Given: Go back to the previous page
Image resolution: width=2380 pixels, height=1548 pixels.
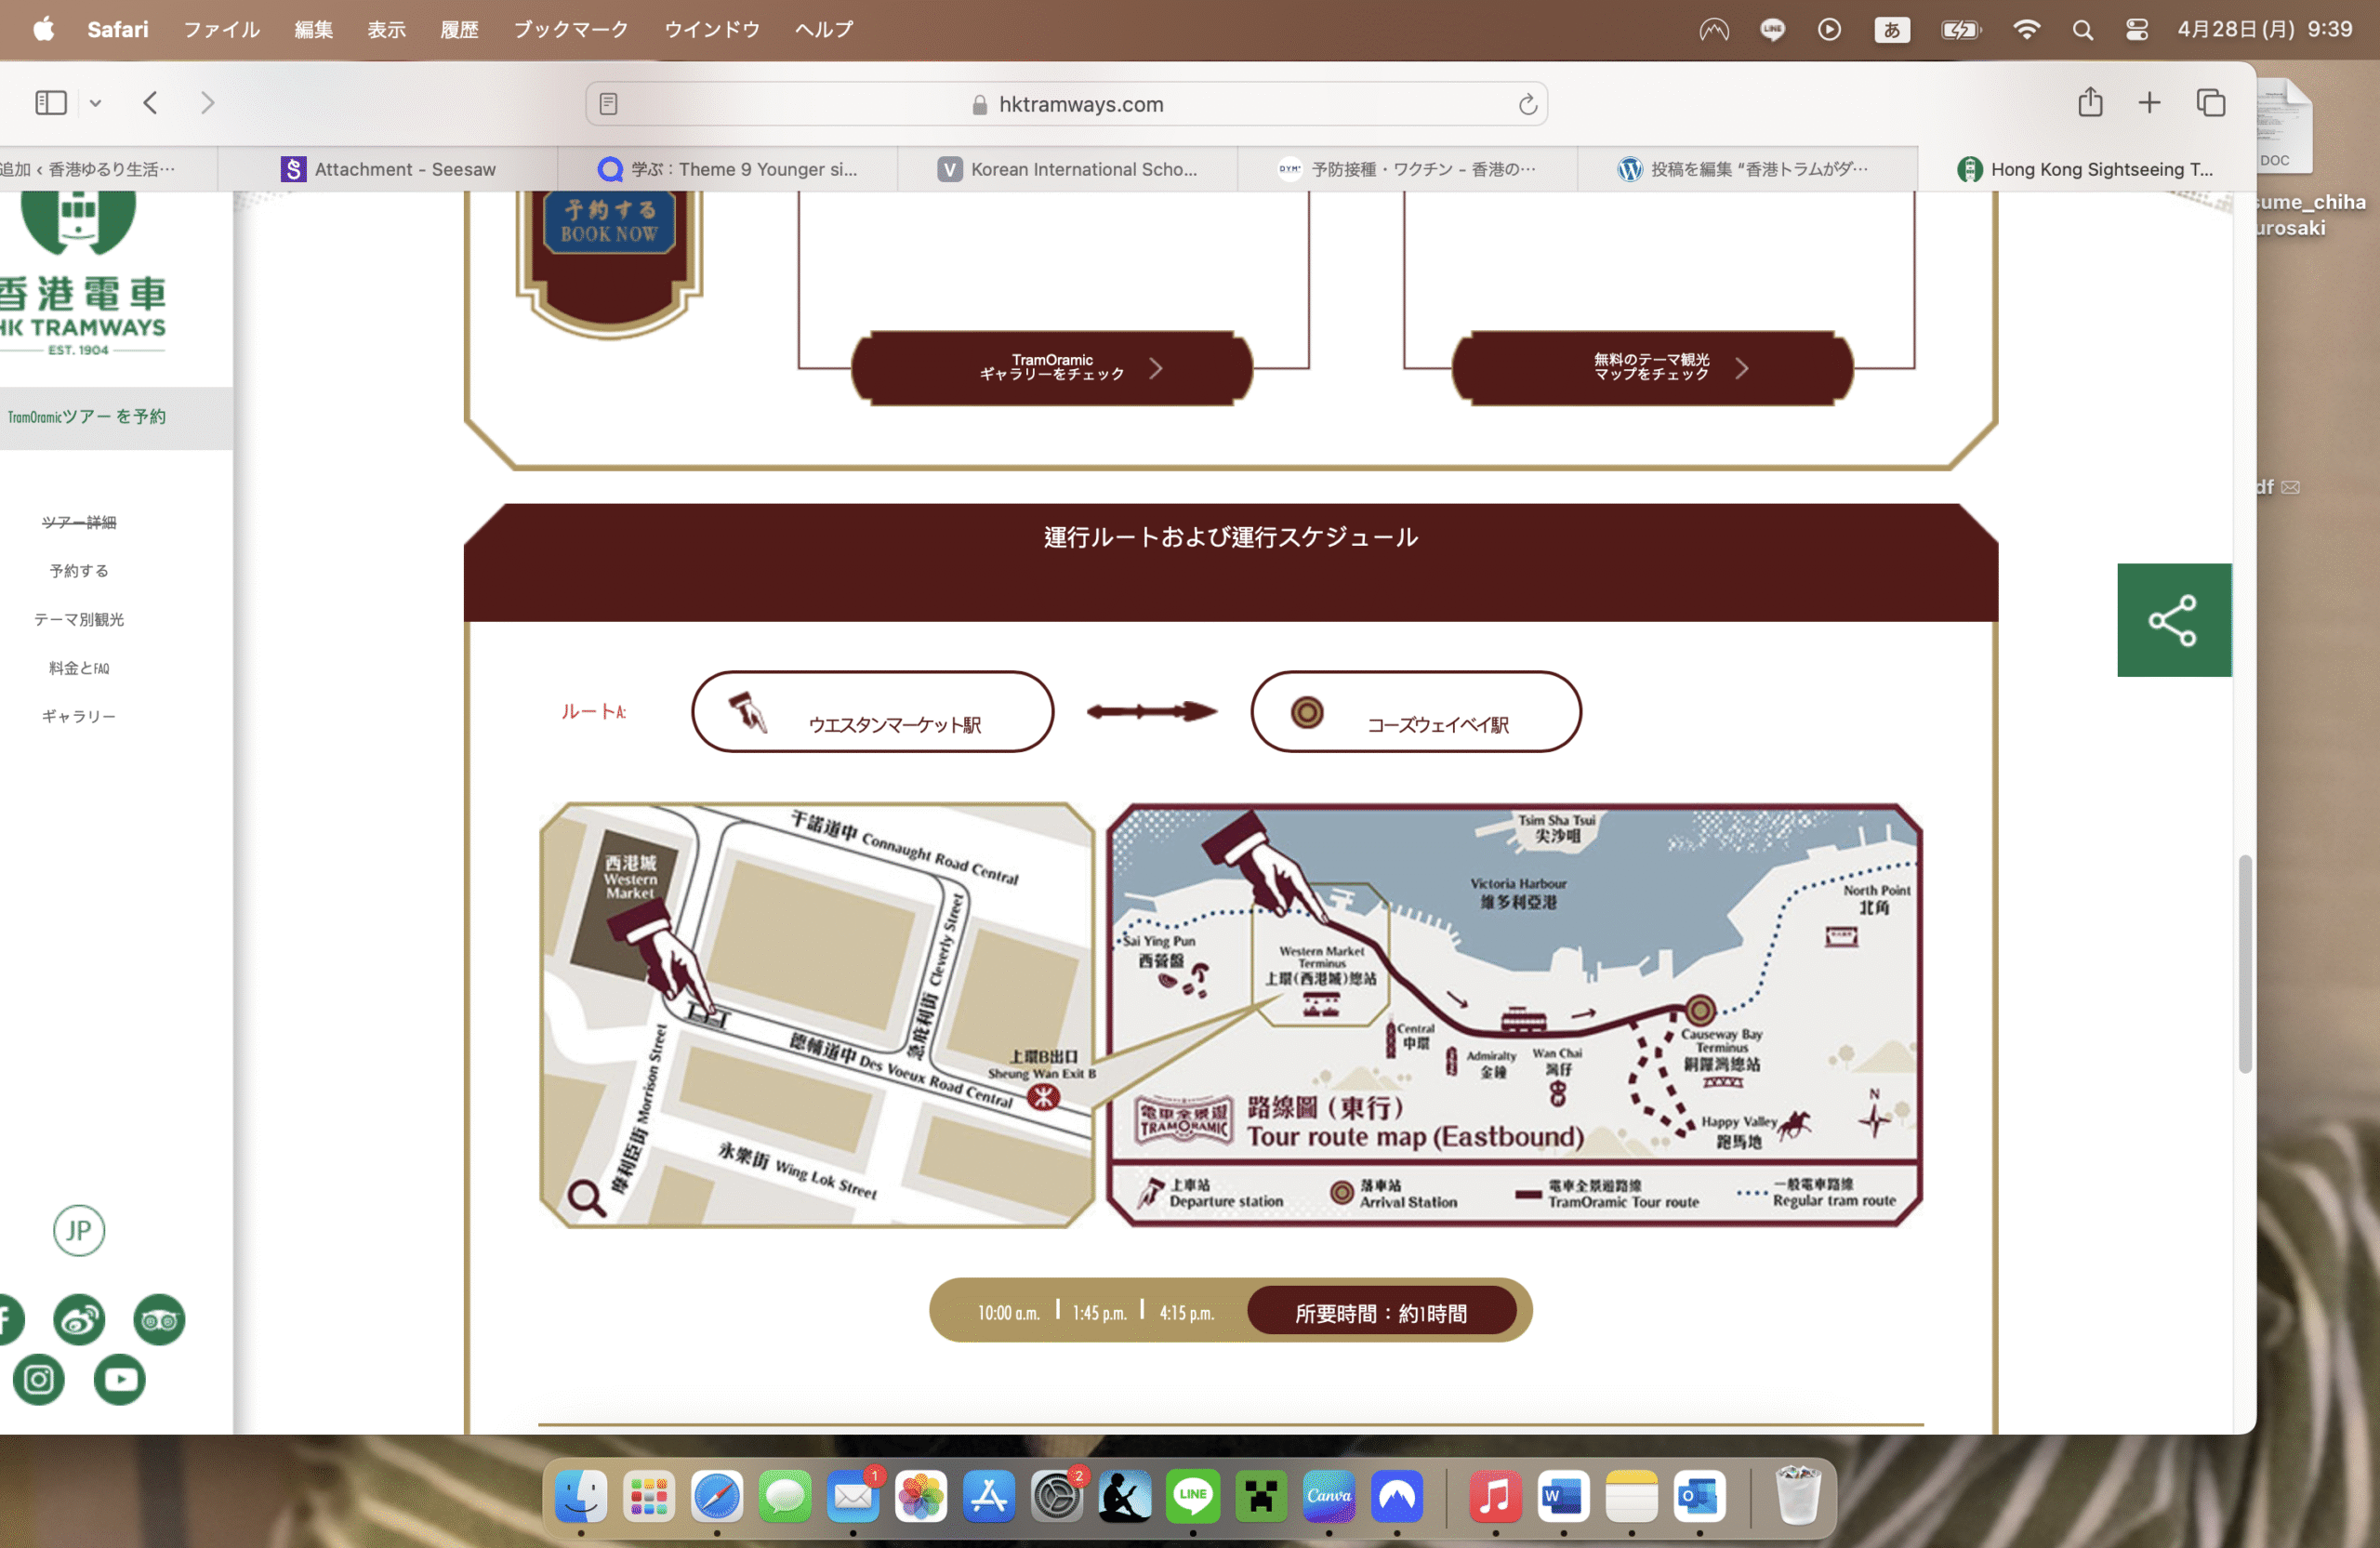Looking at the screenshot, I should tap(150, 103).
